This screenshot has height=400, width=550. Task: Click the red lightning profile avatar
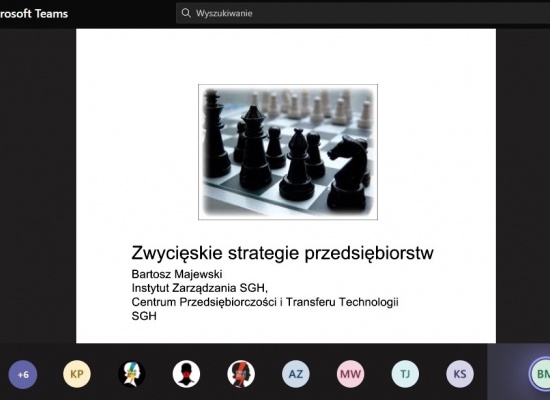coord(241,374)
